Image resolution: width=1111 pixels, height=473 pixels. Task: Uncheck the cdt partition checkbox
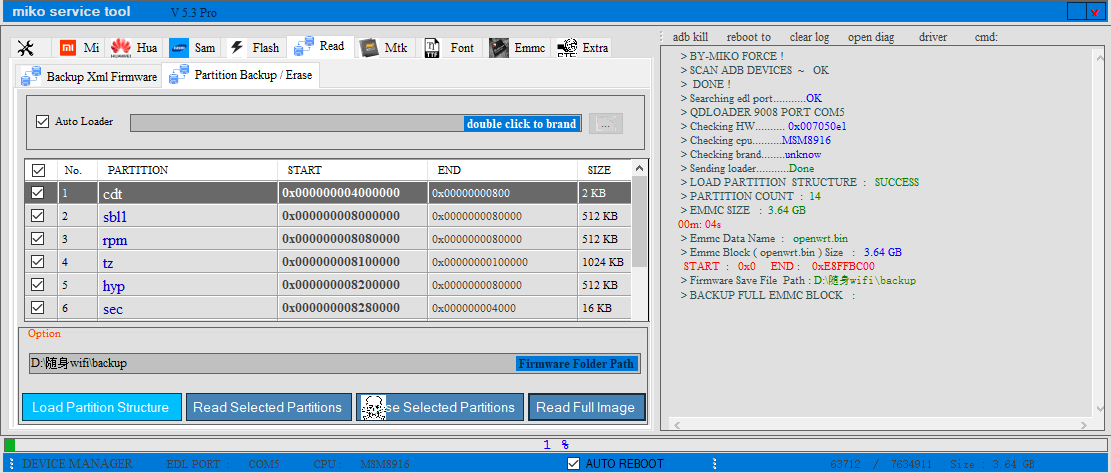click(x=38, y=192)
